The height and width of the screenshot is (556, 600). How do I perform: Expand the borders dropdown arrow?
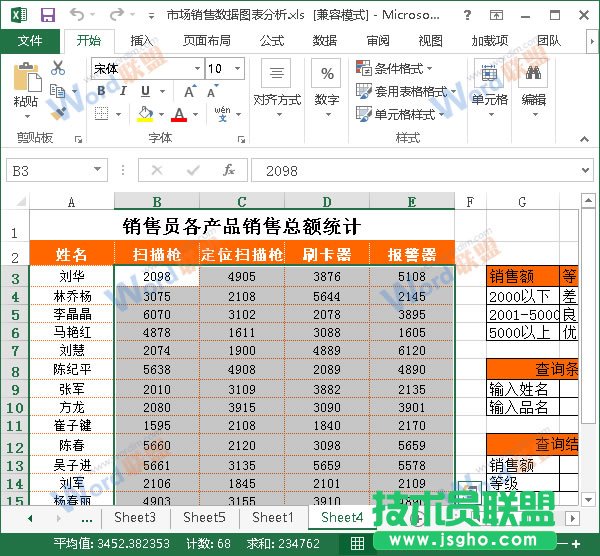click(118, 114)
